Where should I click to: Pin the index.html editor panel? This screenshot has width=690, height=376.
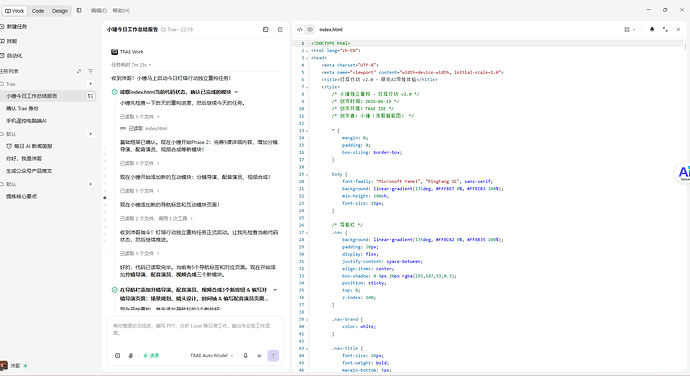(652, 29)
